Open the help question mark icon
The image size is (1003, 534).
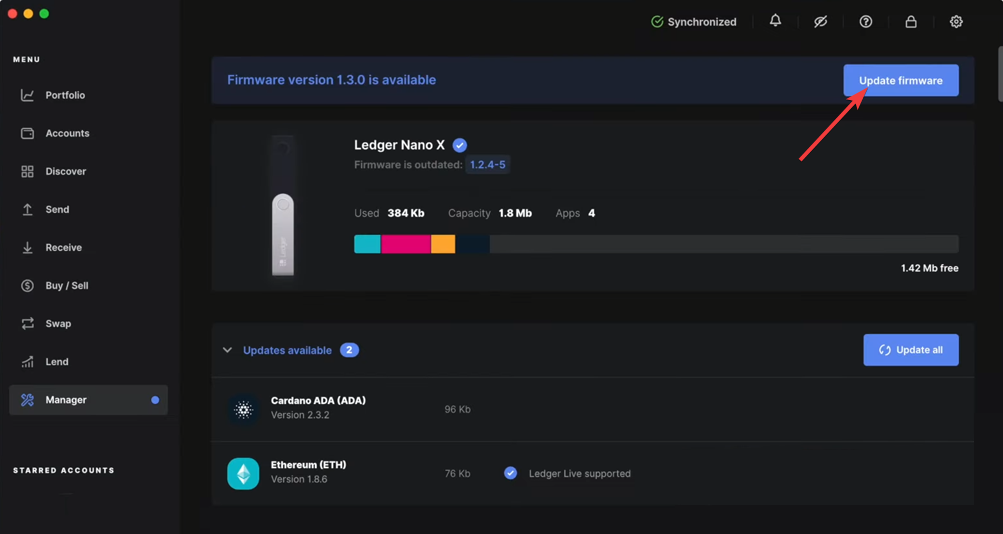(x=866, y=21)
